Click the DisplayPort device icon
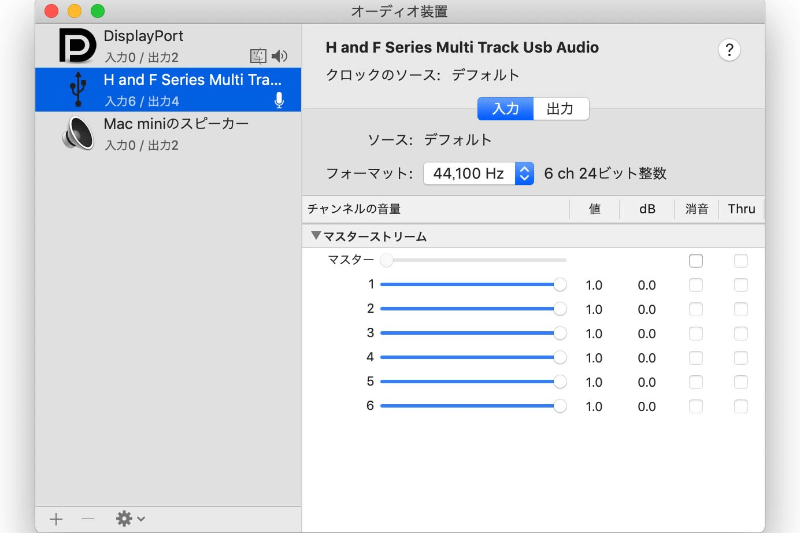Viewport: 800px width, 533px height. pos(77,45)
